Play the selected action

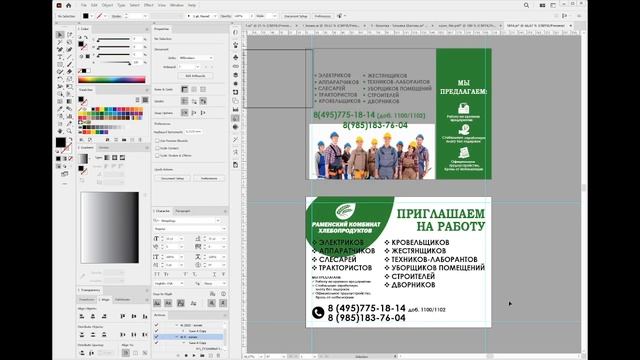pyautogui.click(x=194, y=356)
